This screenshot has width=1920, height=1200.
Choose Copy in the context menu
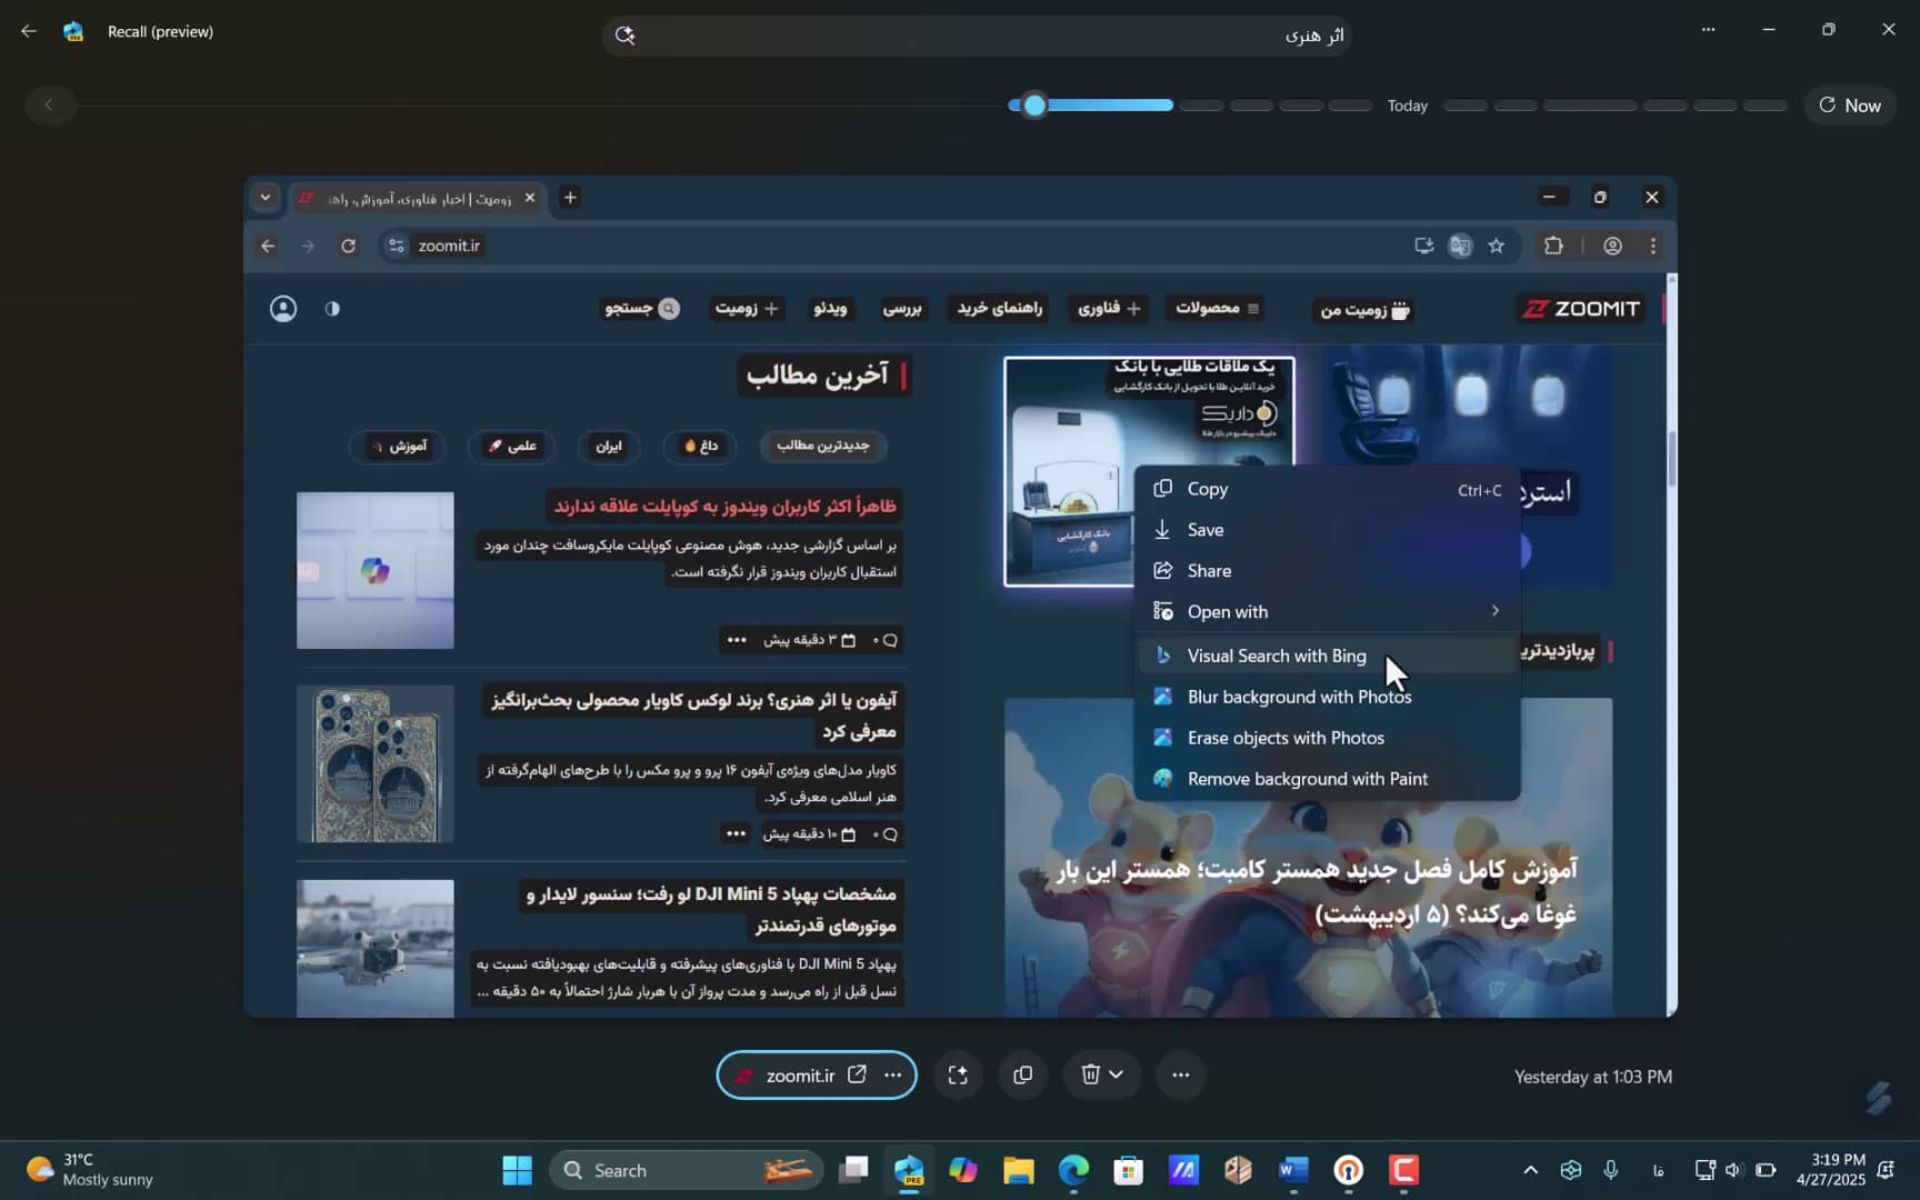[x=1328, y=489]
